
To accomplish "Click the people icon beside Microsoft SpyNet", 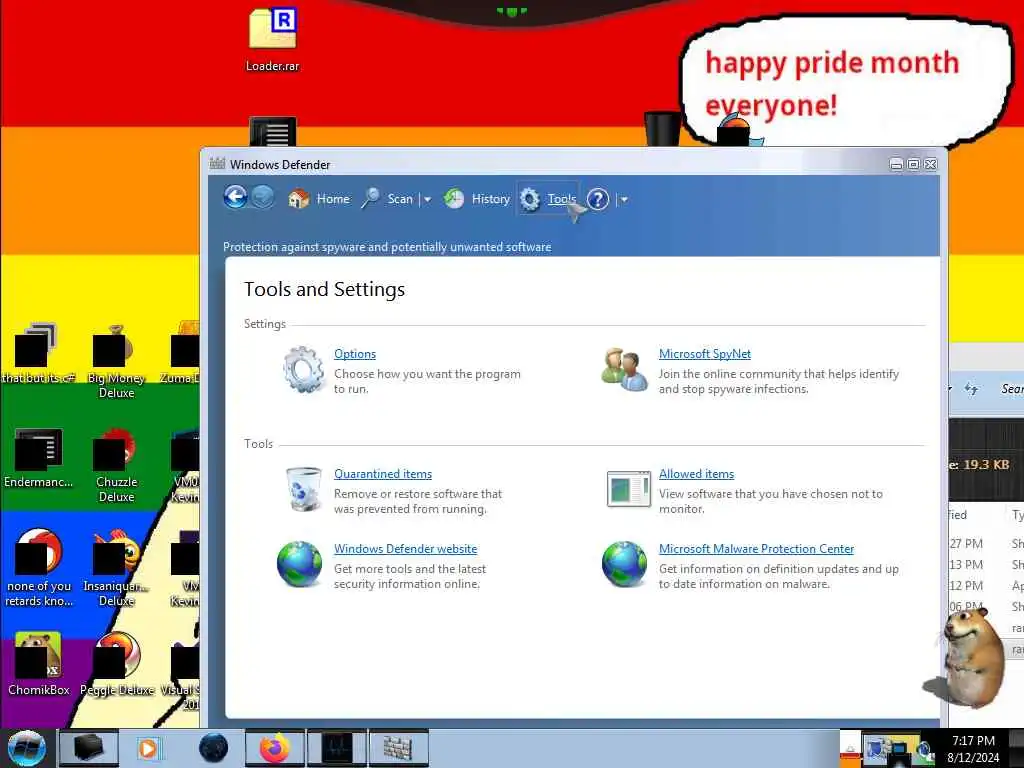I will (x=624, y=370).
